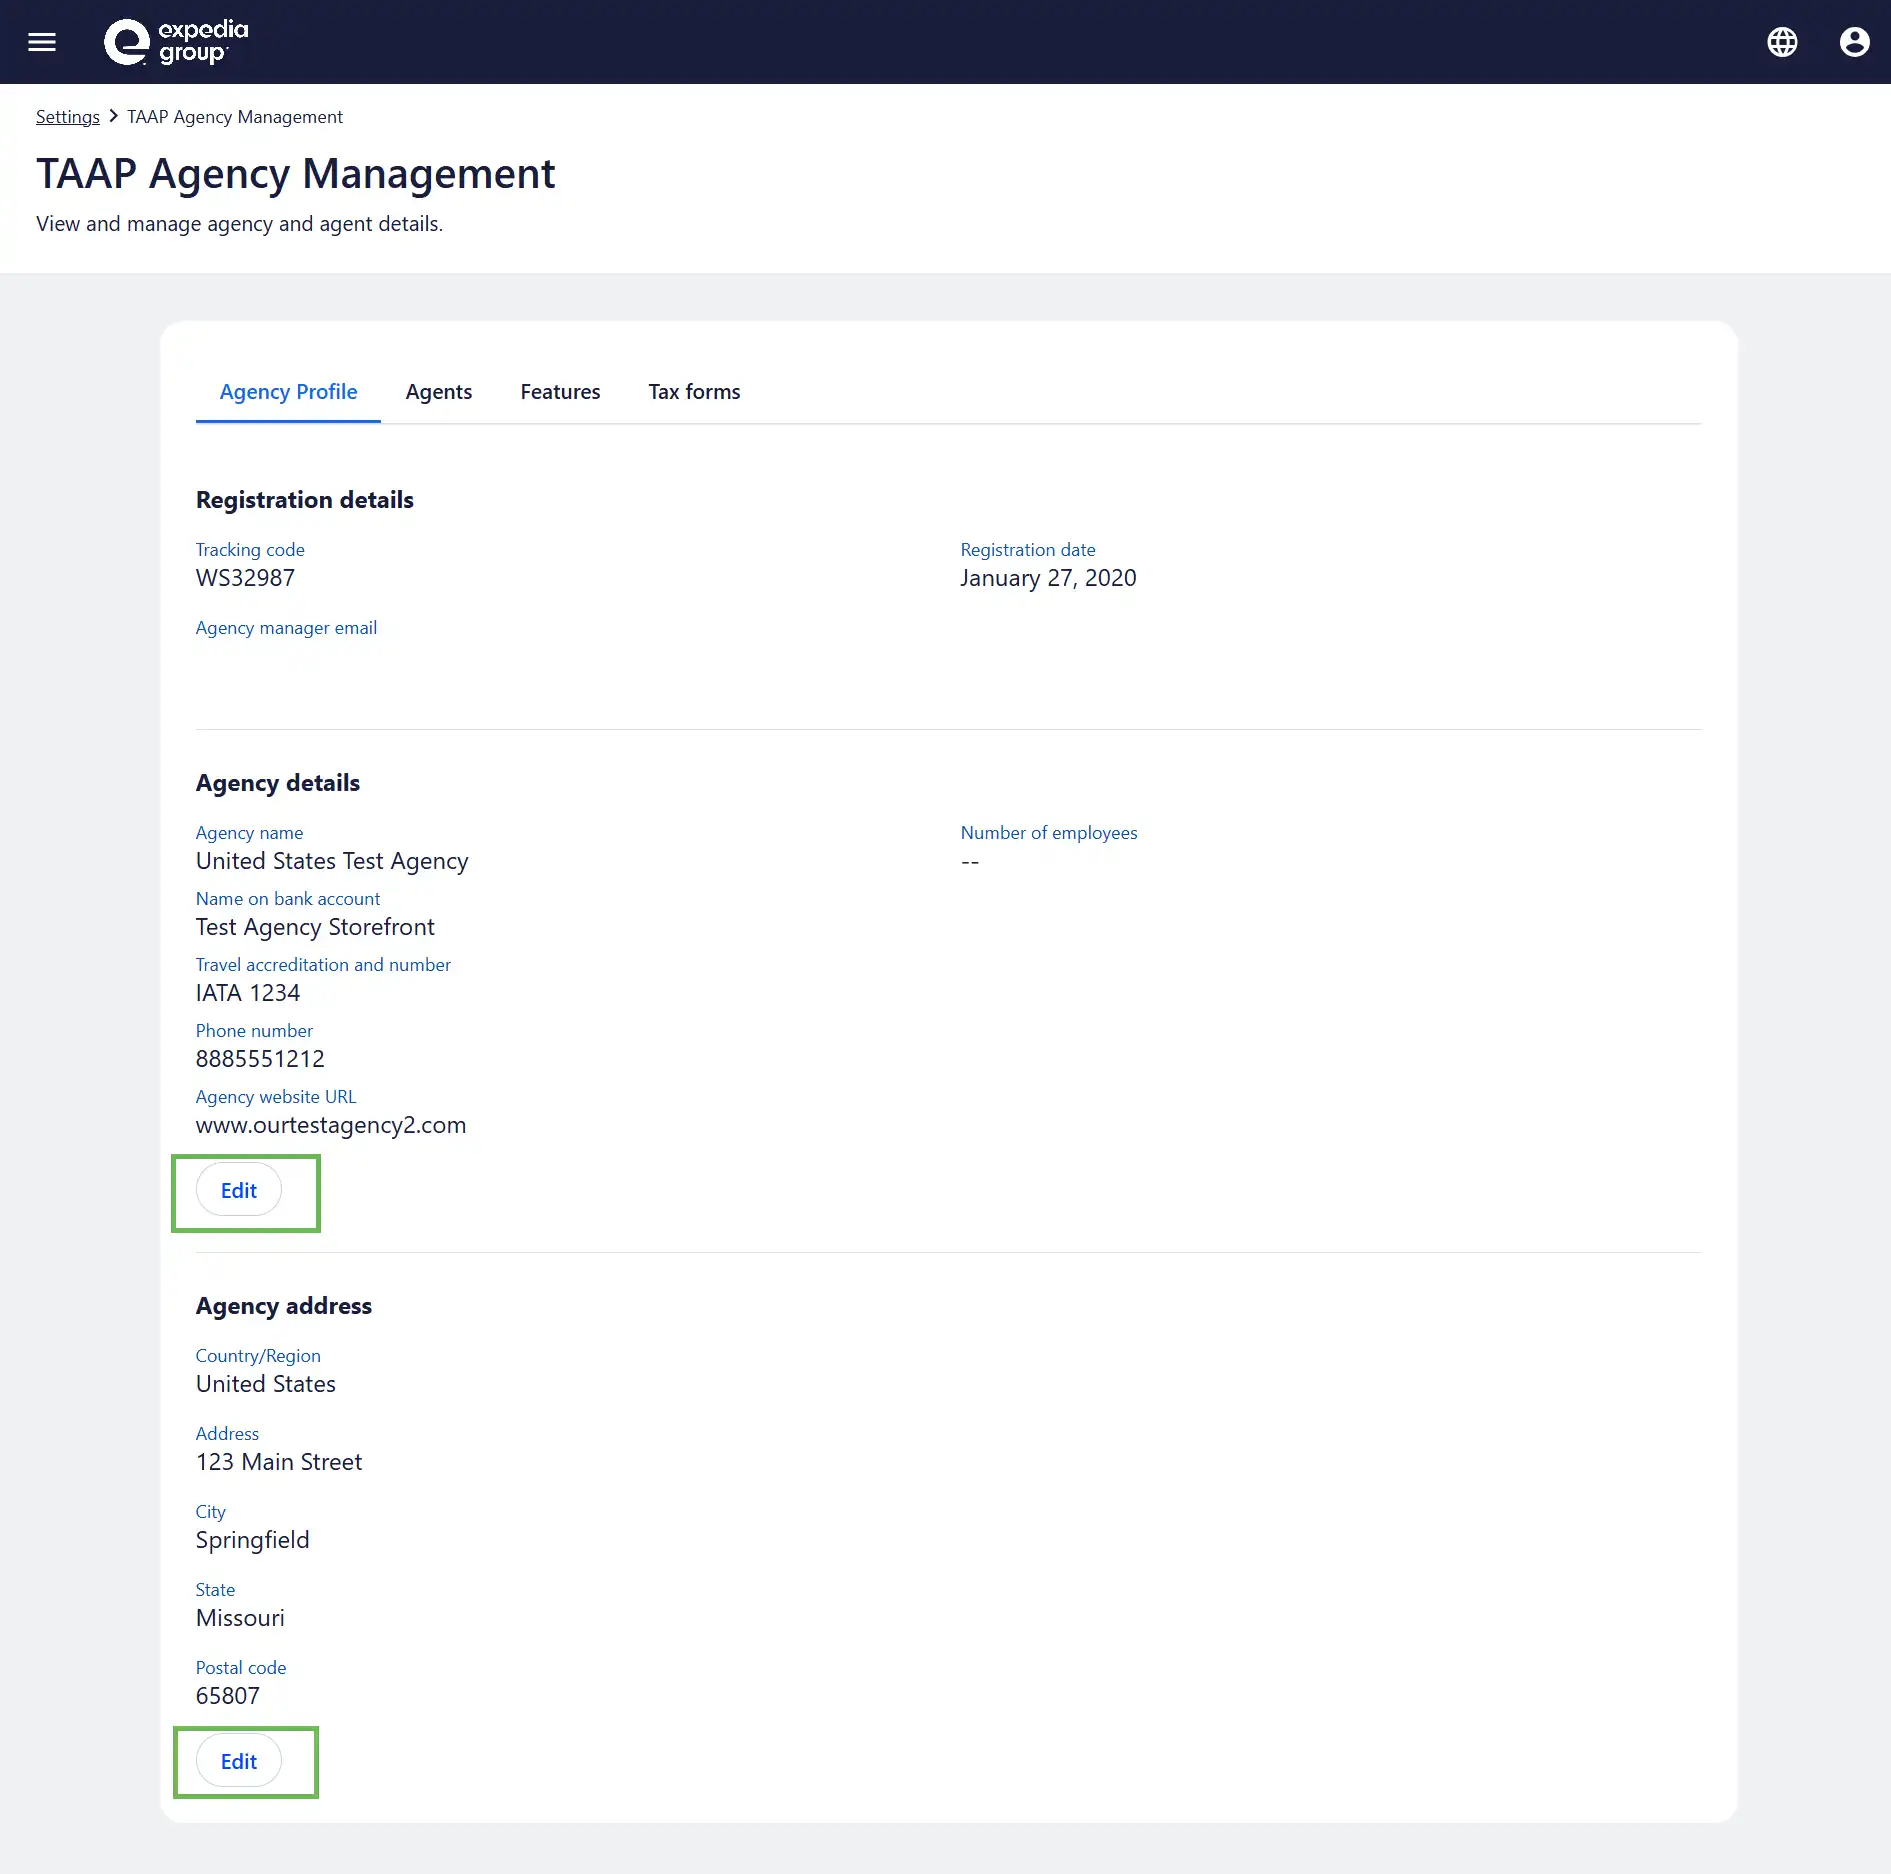Click the phone number 8885551212
Viewport: 1891px width, 1874px height.
point(260,1058)
